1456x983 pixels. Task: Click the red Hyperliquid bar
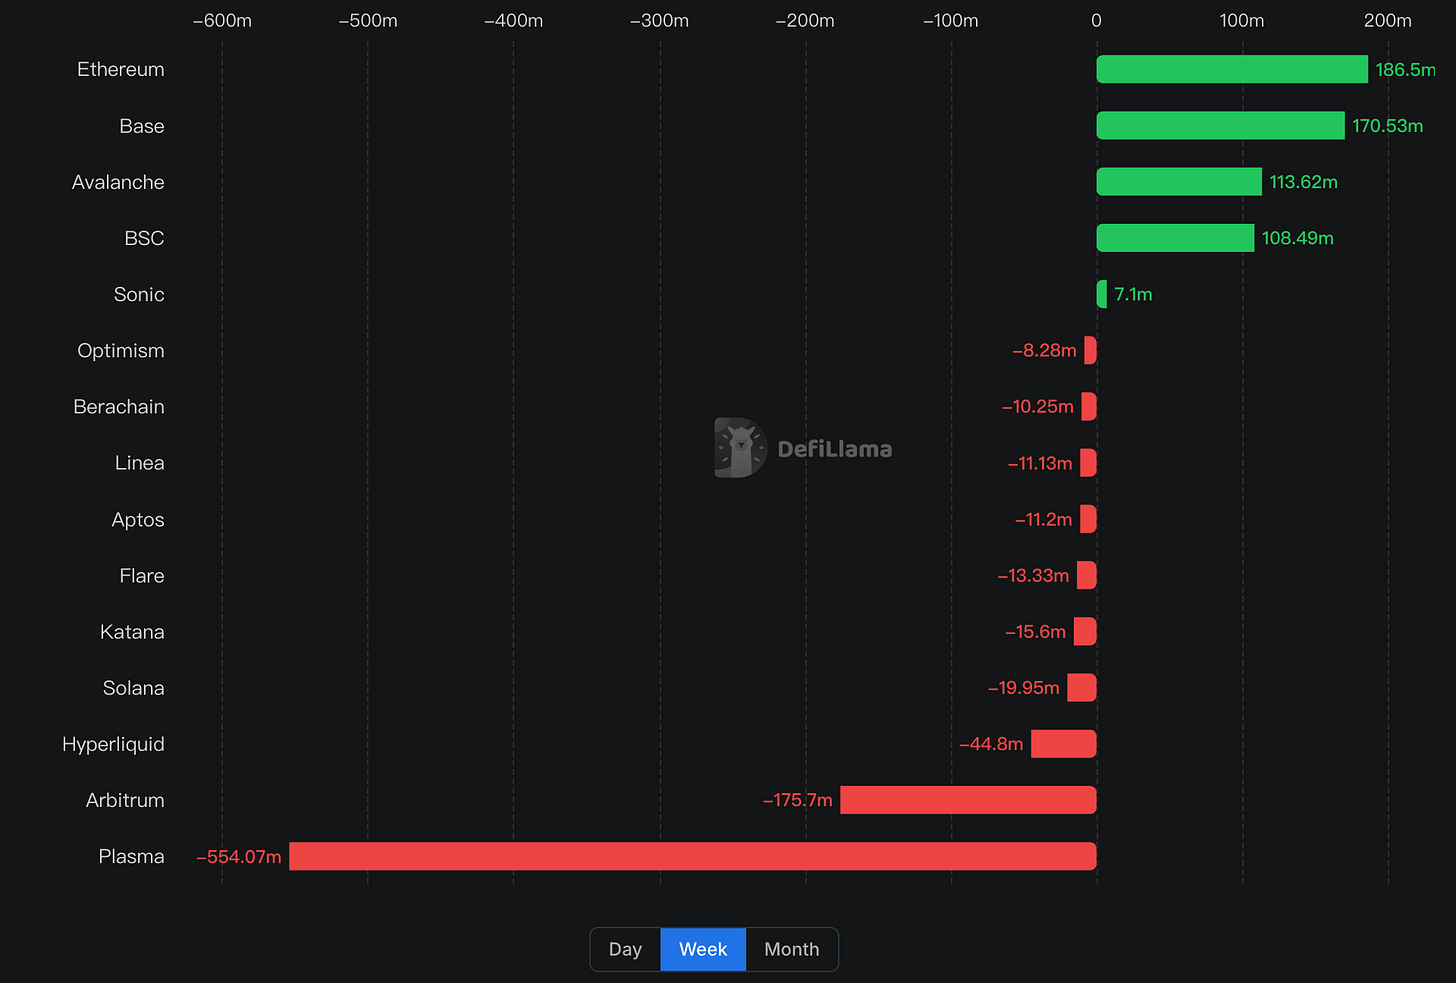pos(1064,744)
